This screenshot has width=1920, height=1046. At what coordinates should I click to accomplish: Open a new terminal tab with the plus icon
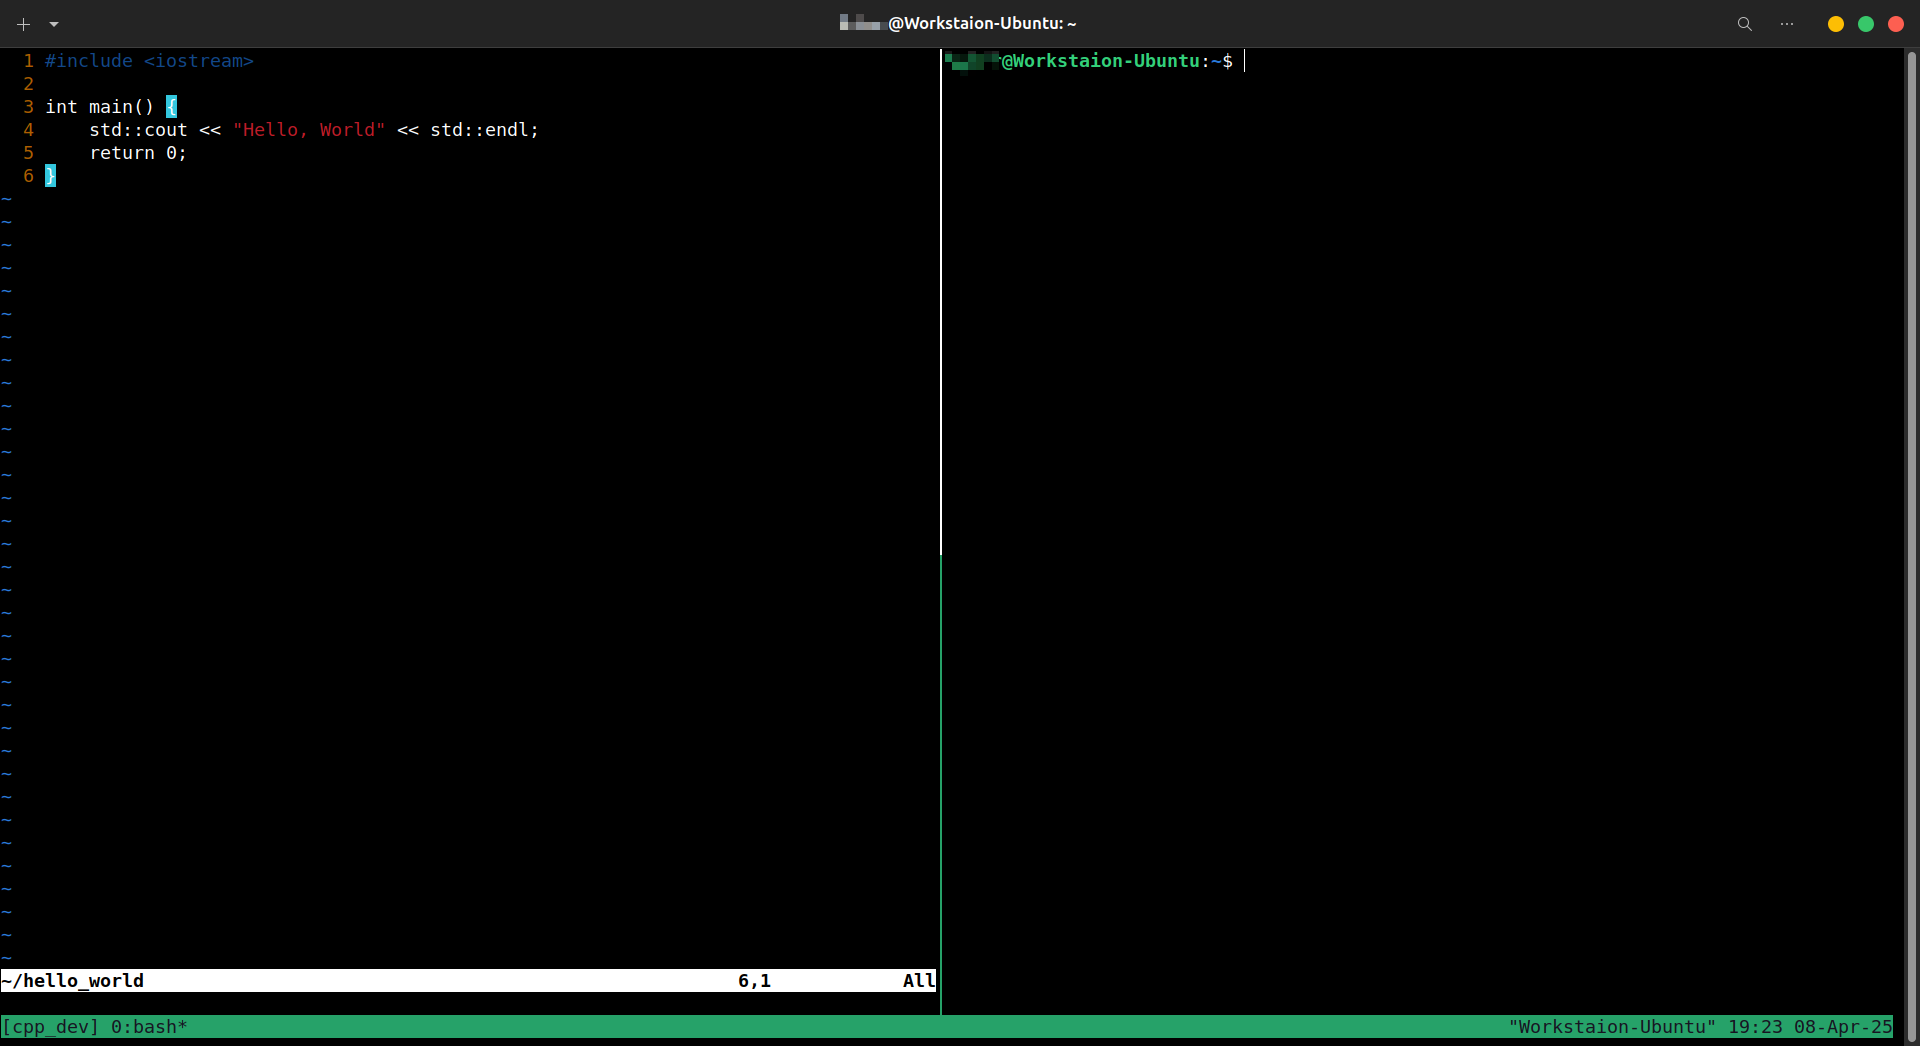tap(24, 24)
